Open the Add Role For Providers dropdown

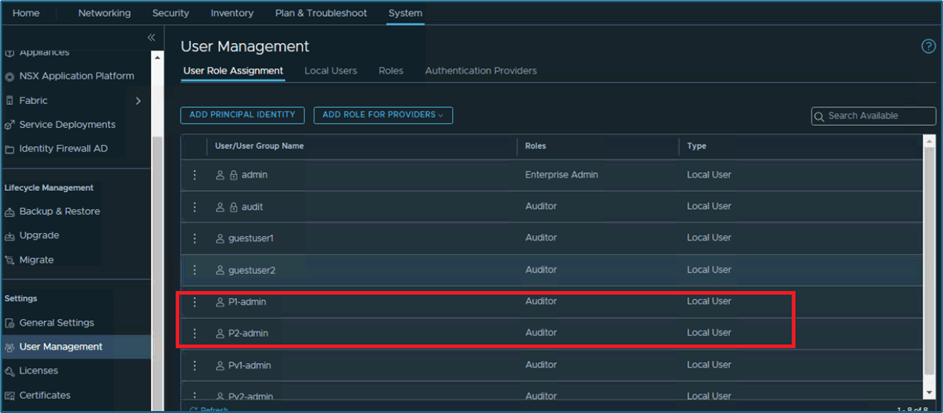383,115
